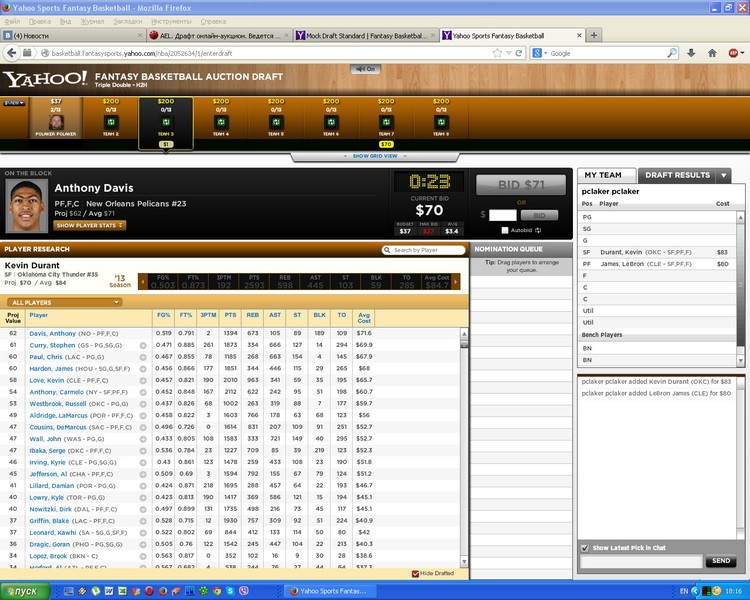This screenshot has width=750, height=600.
Task: Toggle the sound On speaker button
Action: (365, 69)
